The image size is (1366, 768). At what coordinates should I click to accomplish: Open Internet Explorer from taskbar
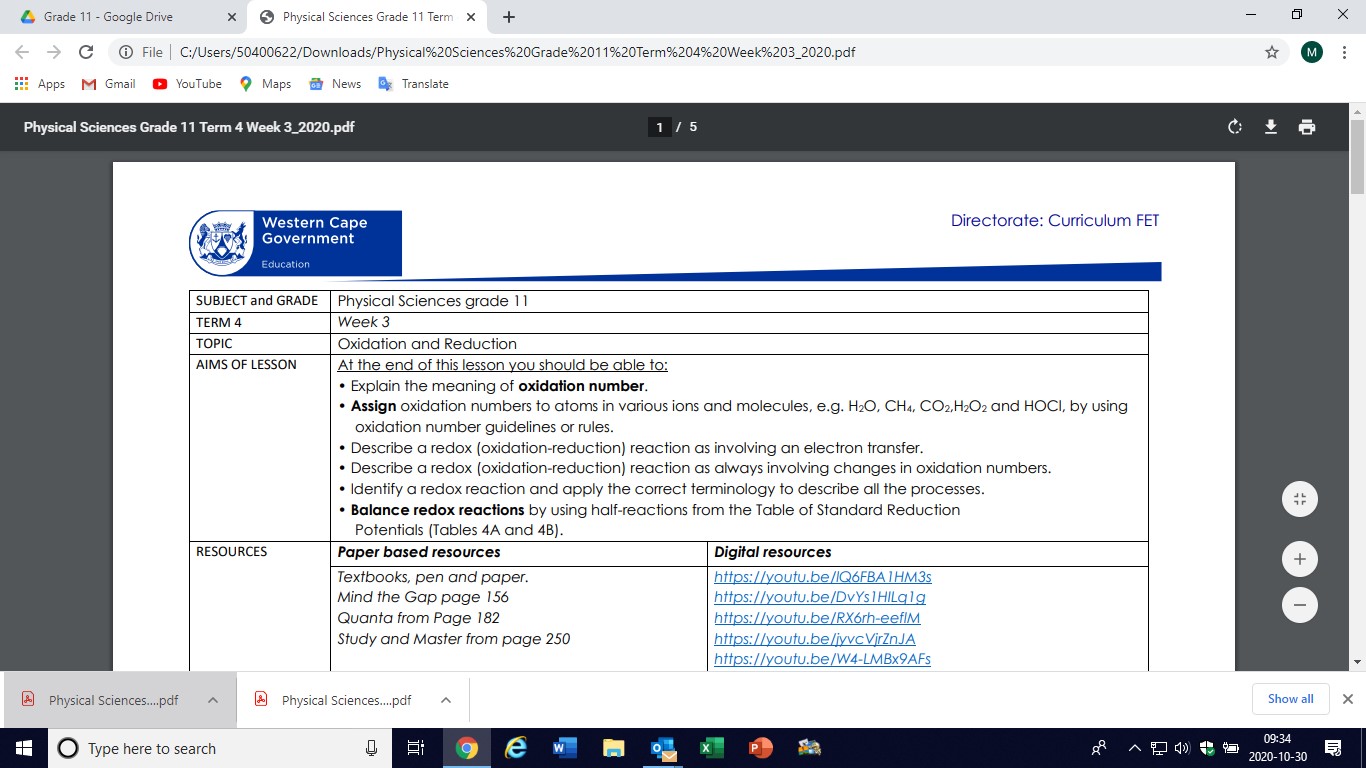click(516, 748)
